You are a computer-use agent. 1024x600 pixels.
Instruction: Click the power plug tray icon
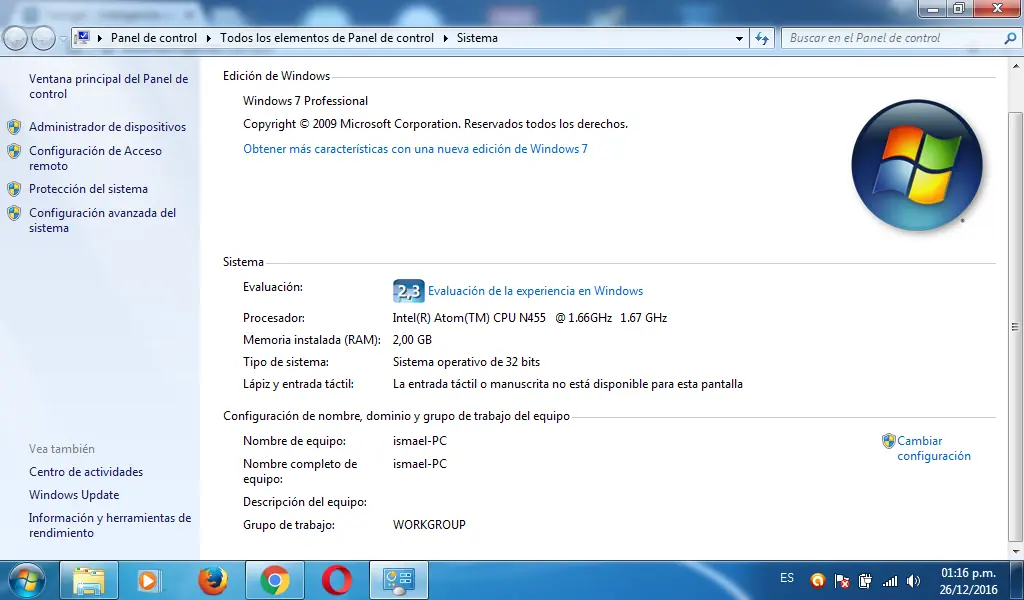865,580
